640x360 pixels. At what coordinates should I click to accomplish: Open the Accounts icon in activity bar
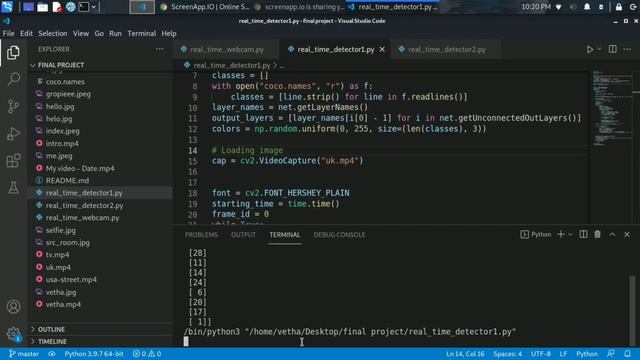tap(13, 306)
